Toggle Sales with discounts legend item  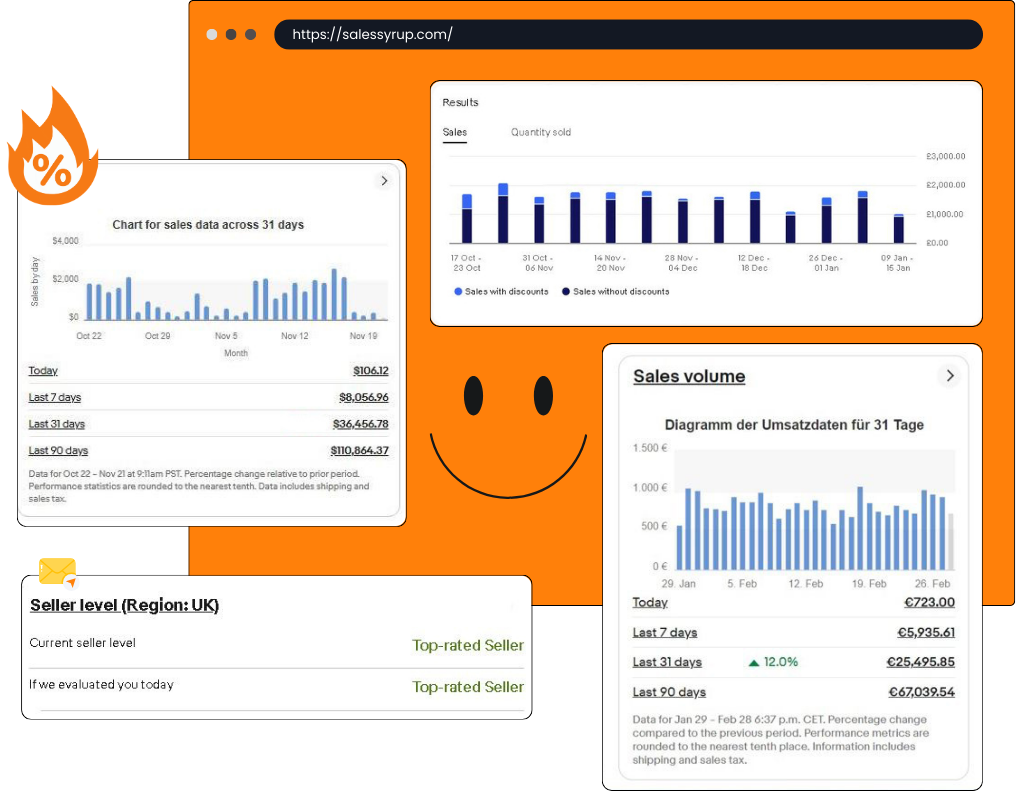501,292
